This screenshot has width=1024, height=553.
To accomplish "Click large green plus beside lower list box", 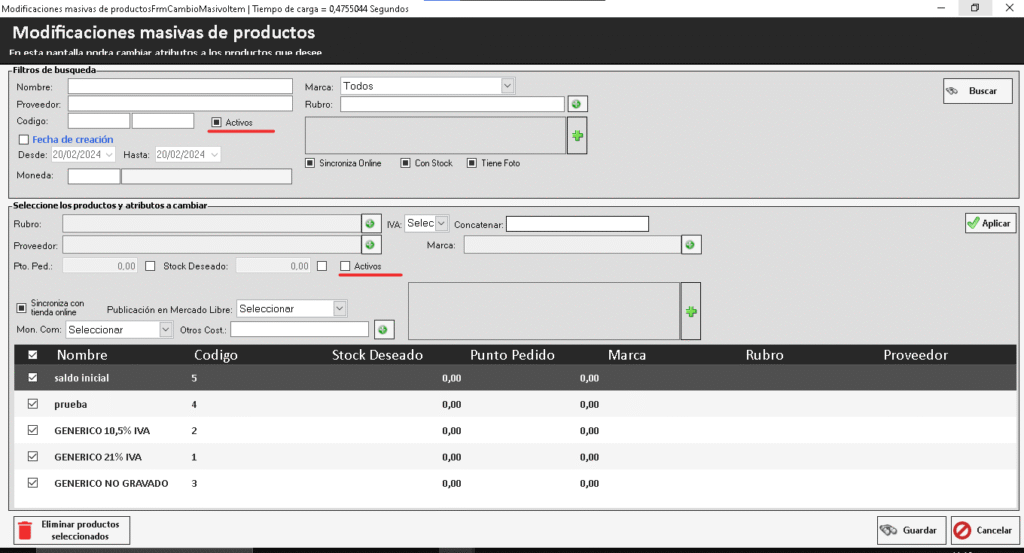I will [x=690, y=311].
